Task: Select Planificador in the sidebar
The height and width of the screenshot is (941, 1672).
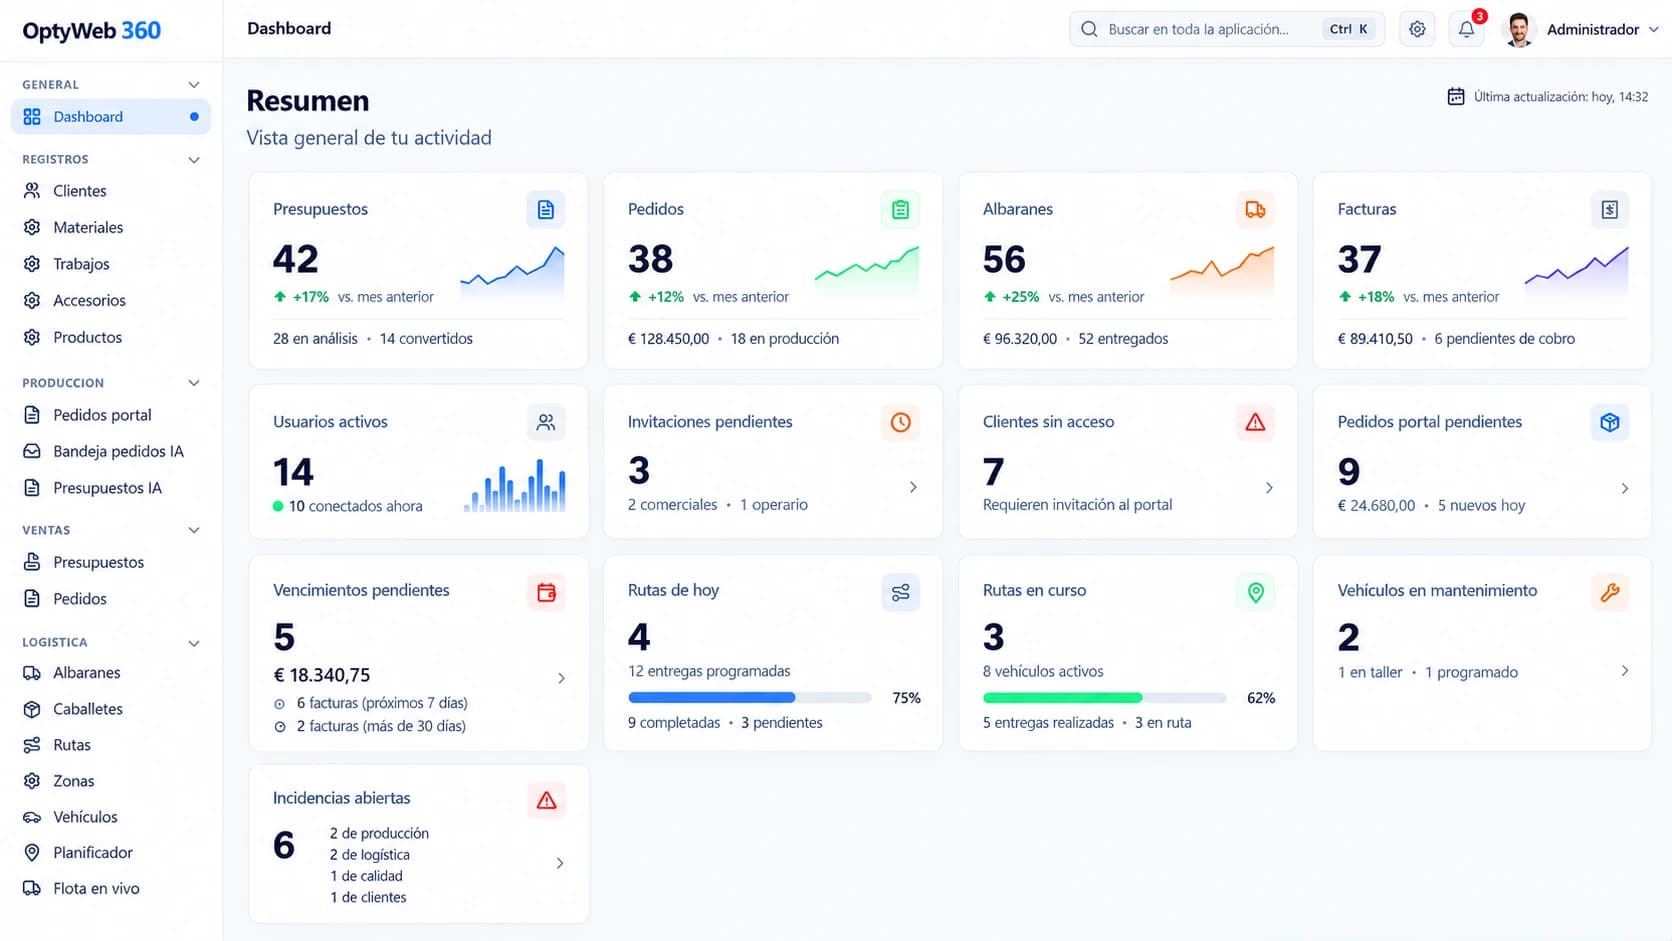Action: [110, 852]
